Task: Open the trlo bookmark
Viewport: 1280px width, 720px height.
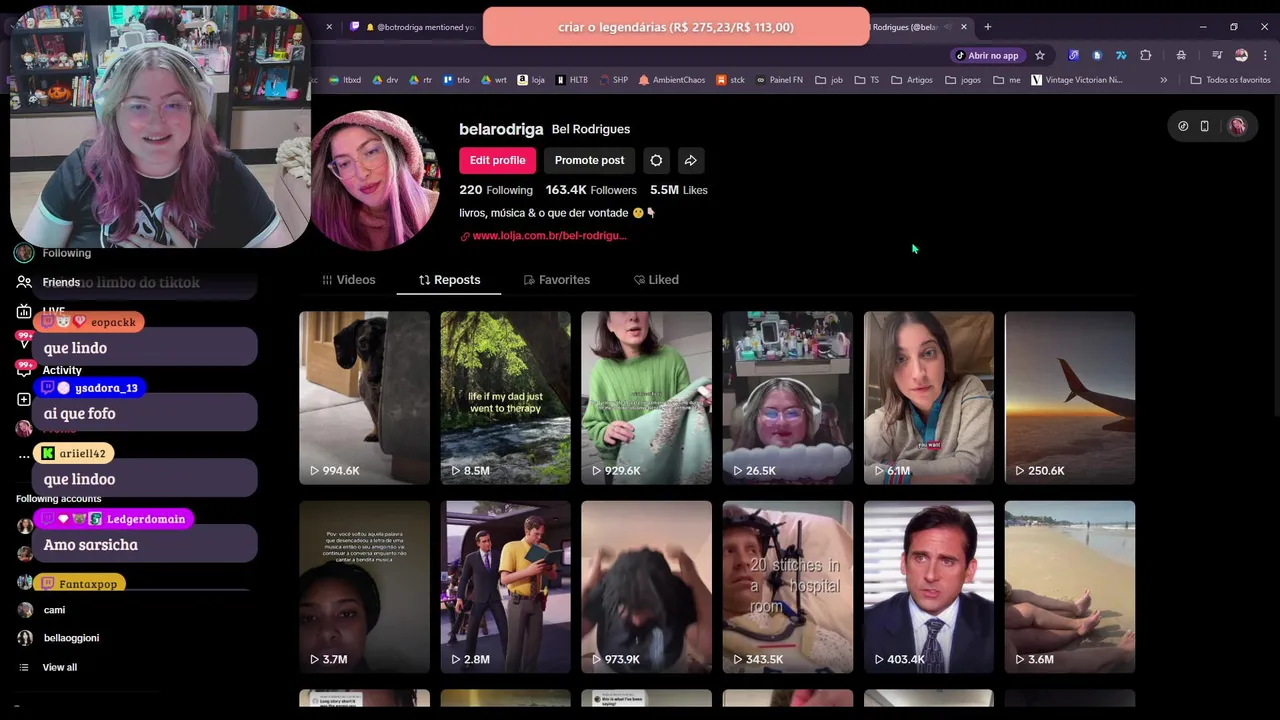Action: coord(456,80)
